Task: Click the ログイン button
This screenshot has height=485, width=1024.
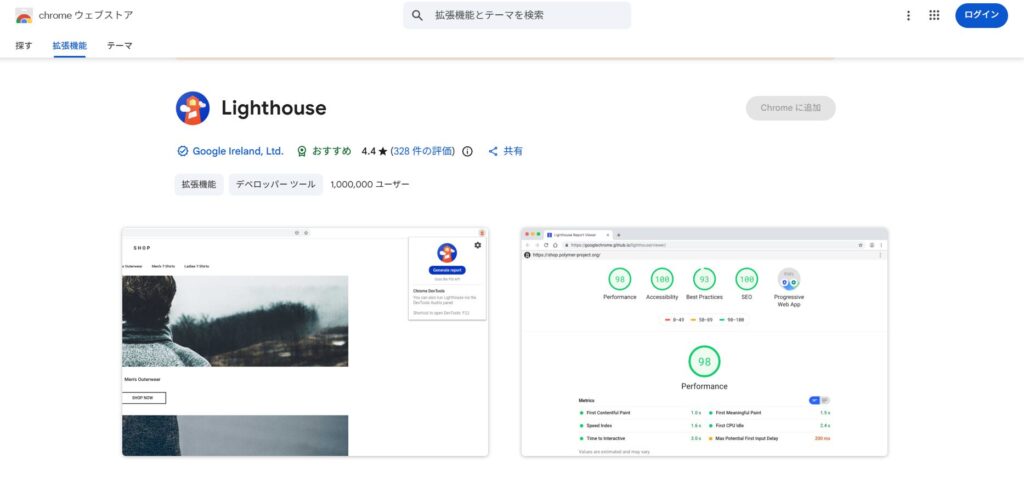Action: coord(981,15)
